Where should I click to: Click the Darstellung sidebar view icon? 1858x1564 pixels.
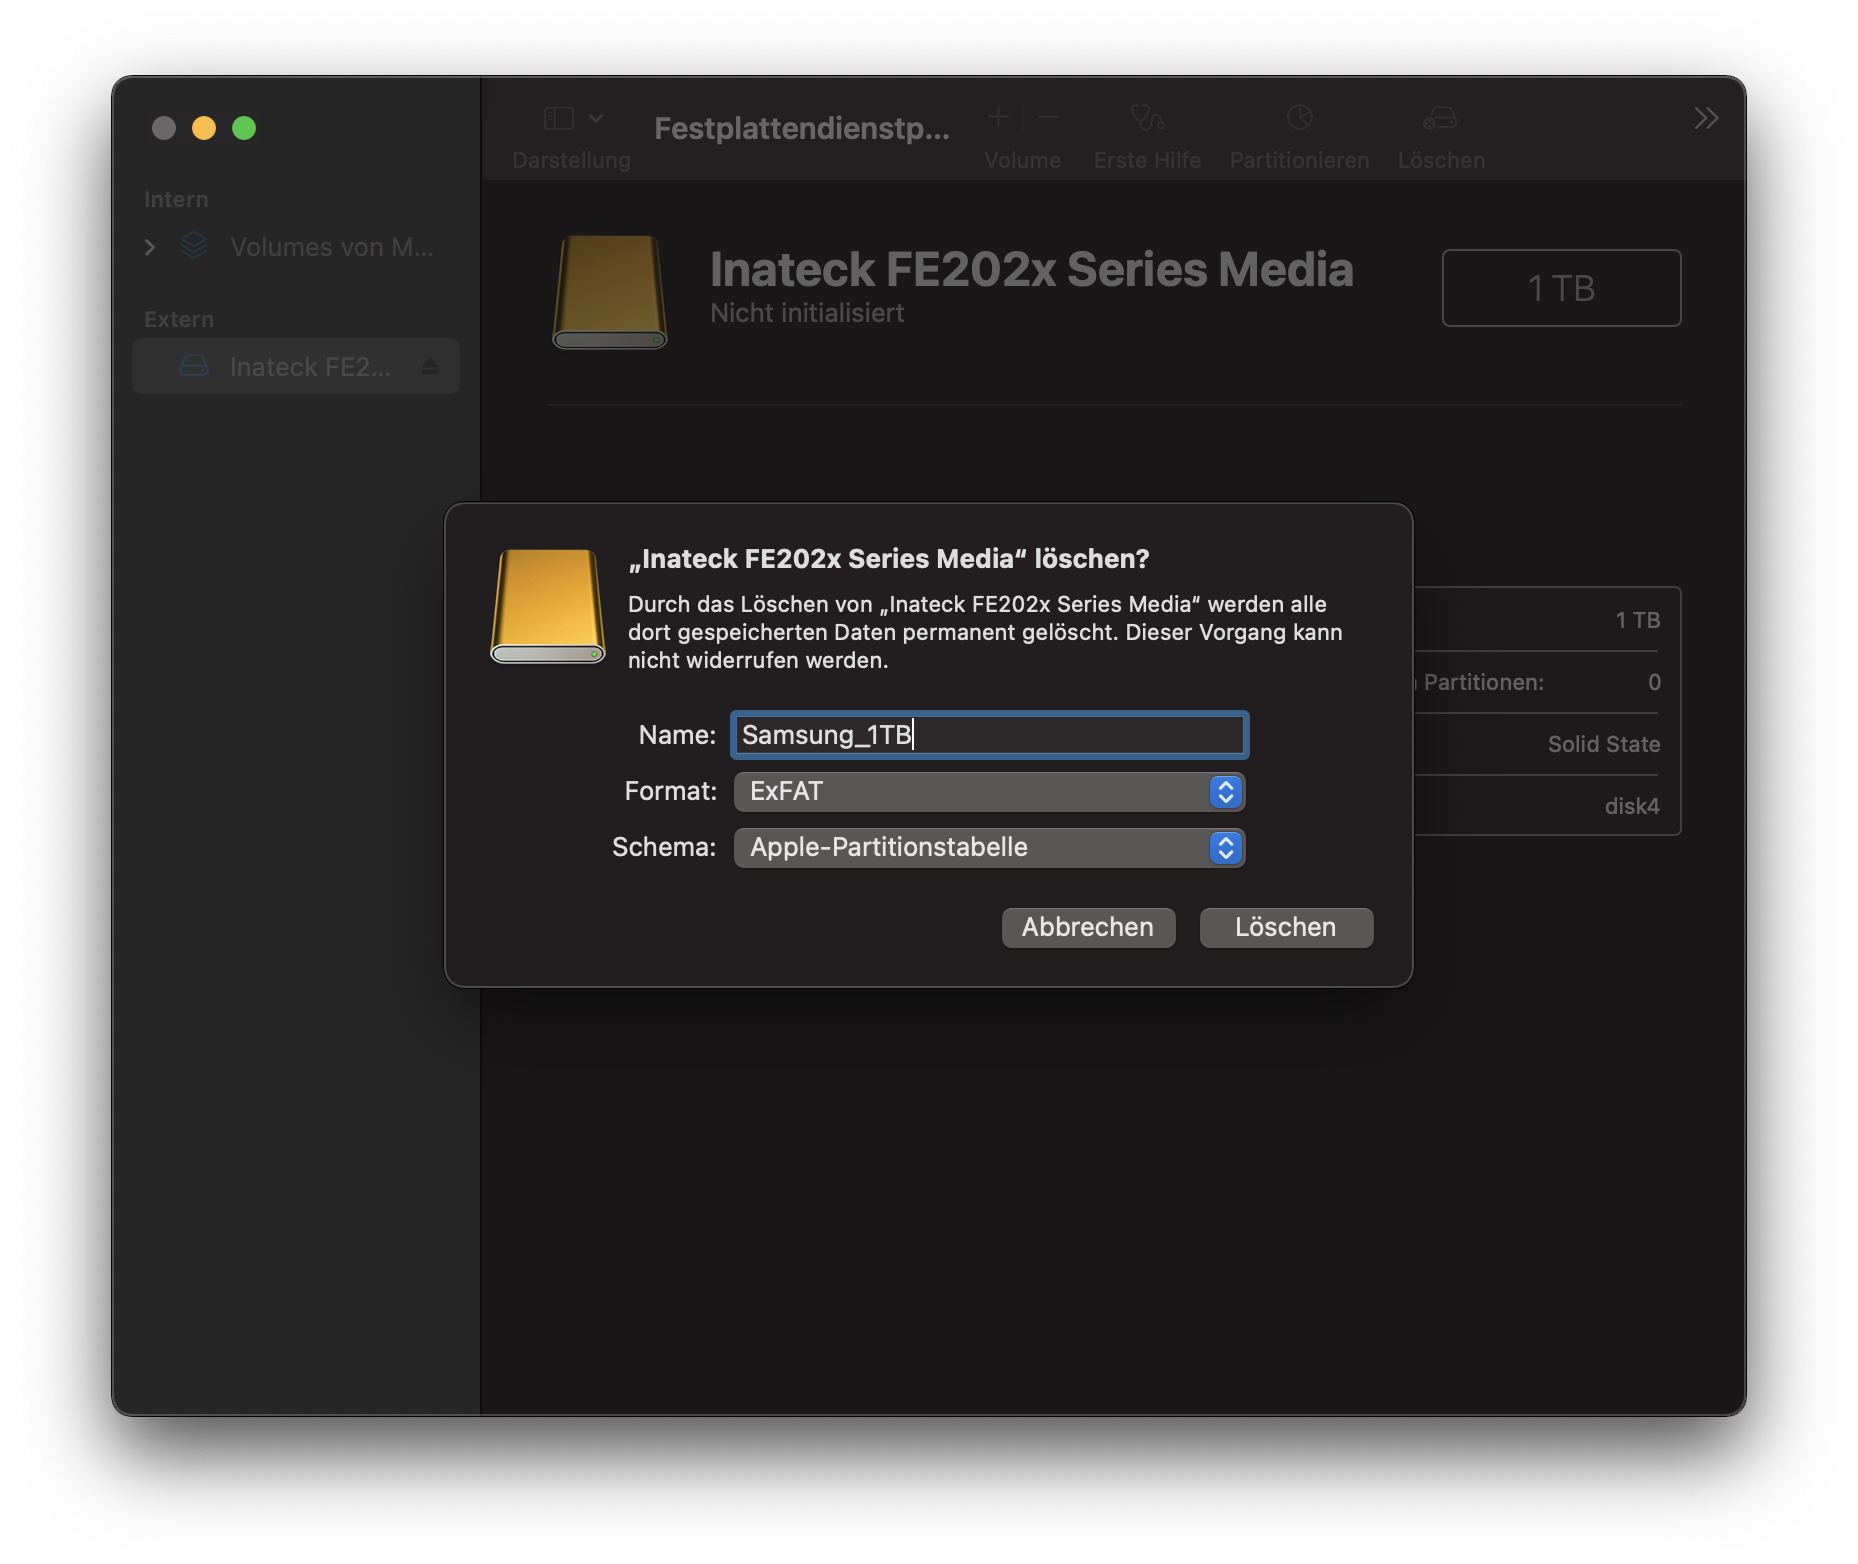coord(558,119)
